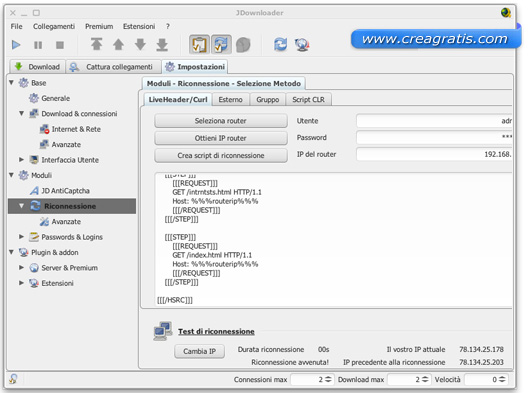Focus the Password input field
Screen dimensions: 530x393
point(434,137)
